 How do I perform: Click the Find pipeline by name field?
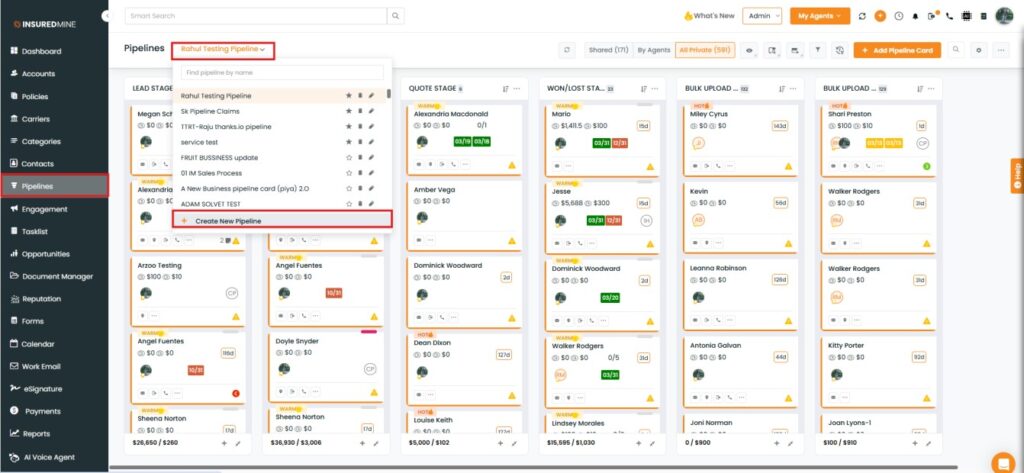pyautogui.click(x=281, y=72)
